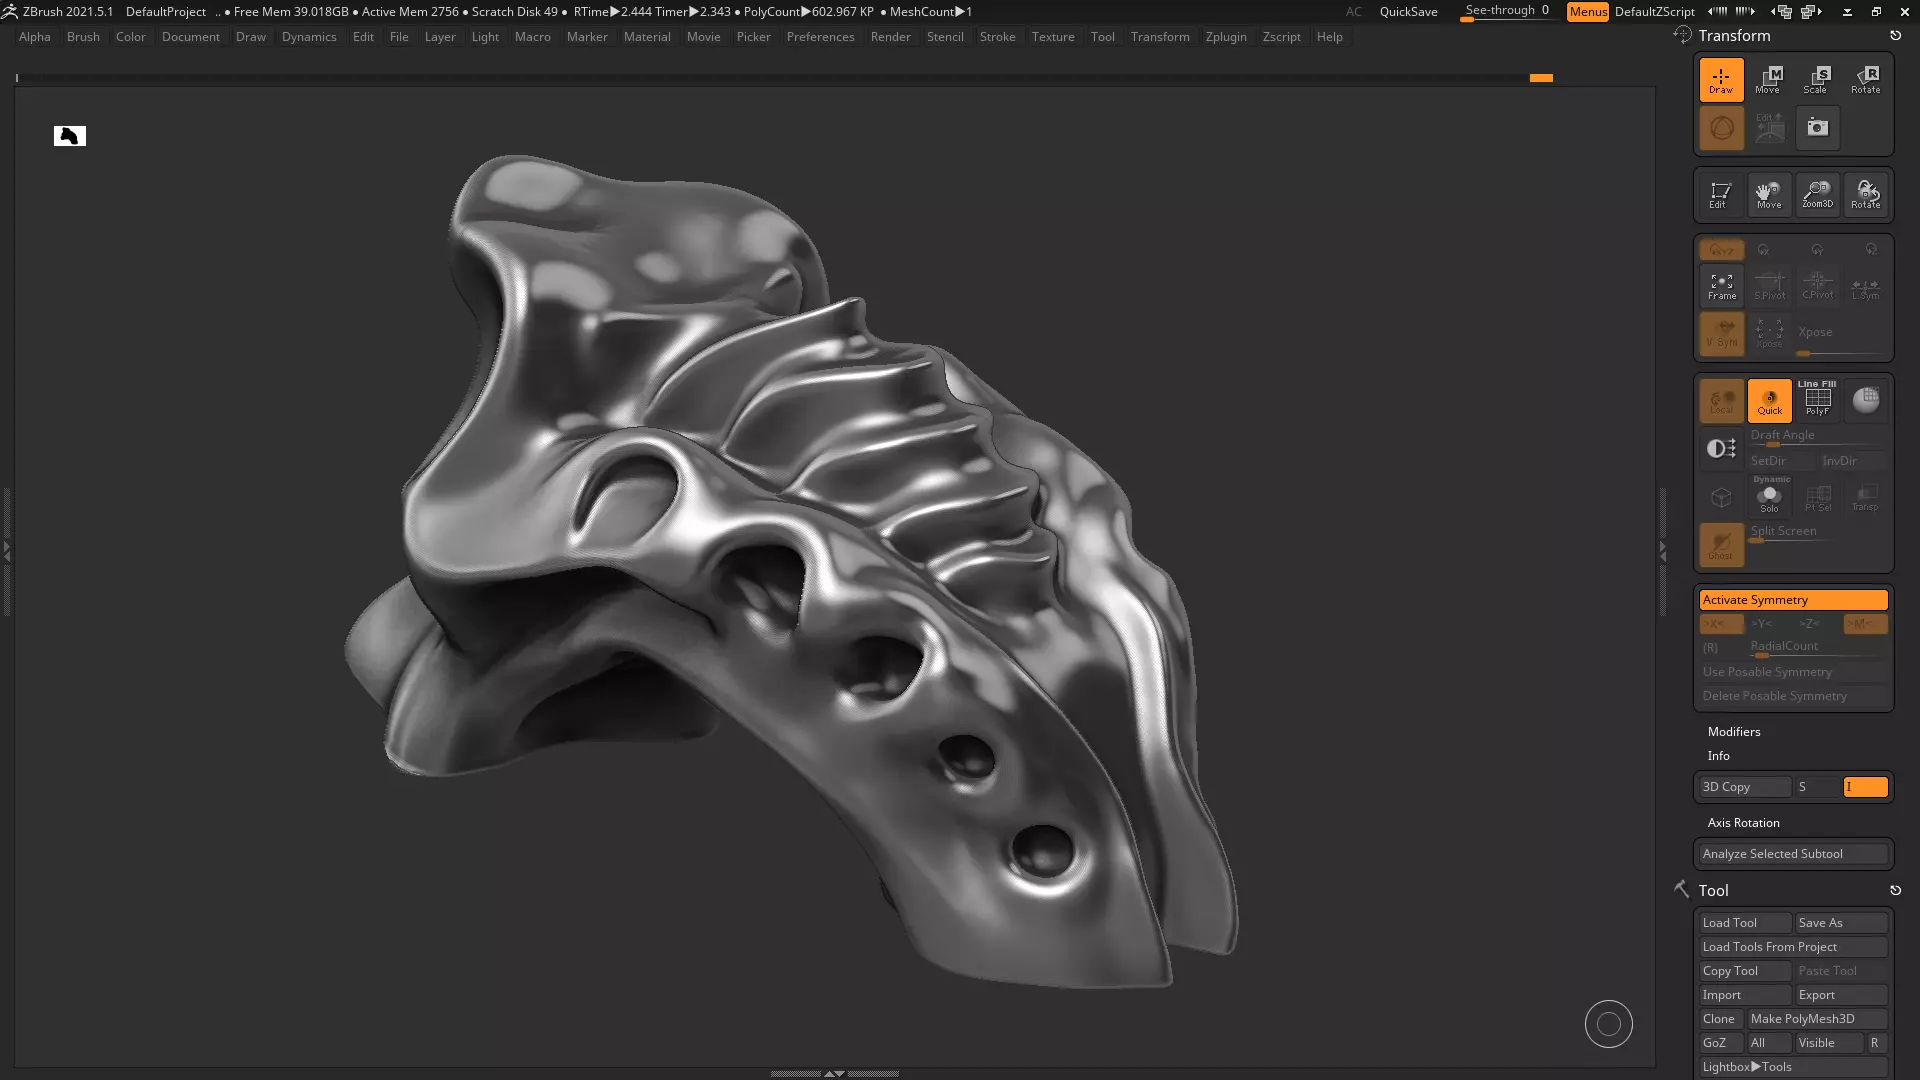The height and width of the screenshot is (1080, 1920).
Task: Enable the >X< symmetry axis
Action: [1721, 624]
